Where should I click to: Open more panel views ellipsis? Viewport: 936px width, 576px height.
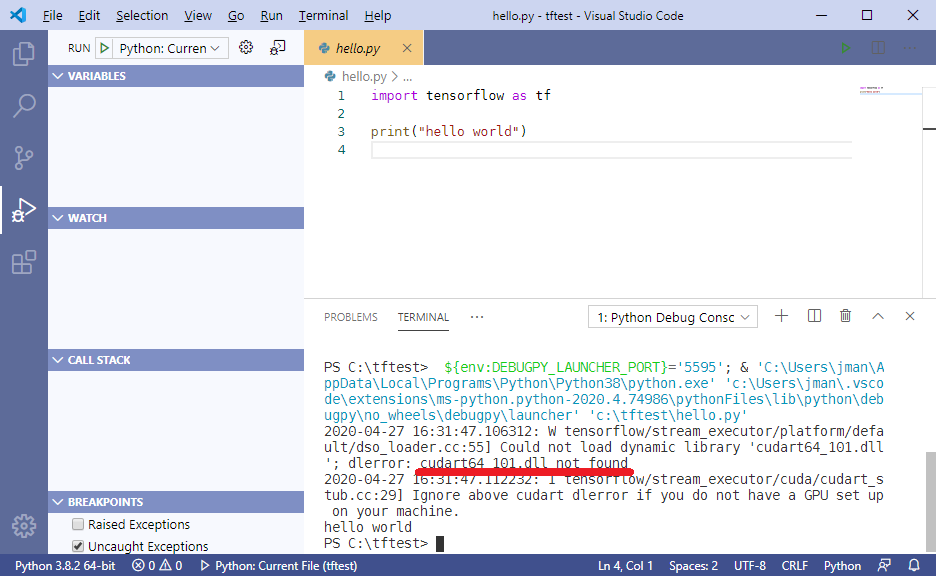[x=477, y=317]
